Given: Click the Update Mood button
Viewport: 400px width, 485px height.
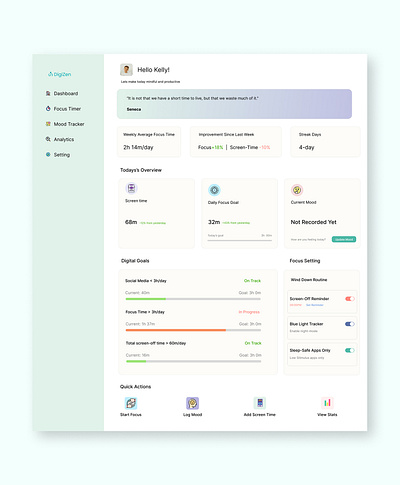Looking at the screenshot, I should [344, 239].
